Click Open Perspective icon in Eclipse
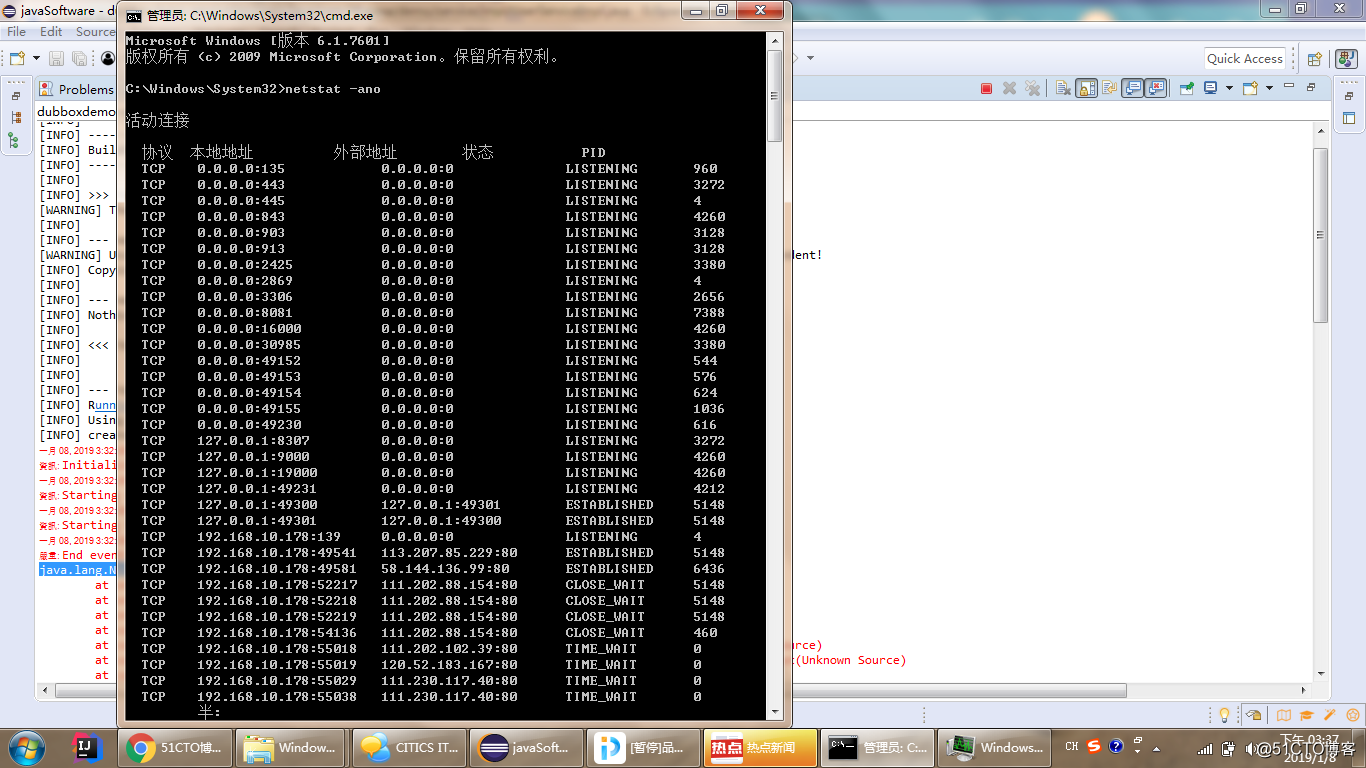This screenshot has width=1366, height=768. point(1314,59)
